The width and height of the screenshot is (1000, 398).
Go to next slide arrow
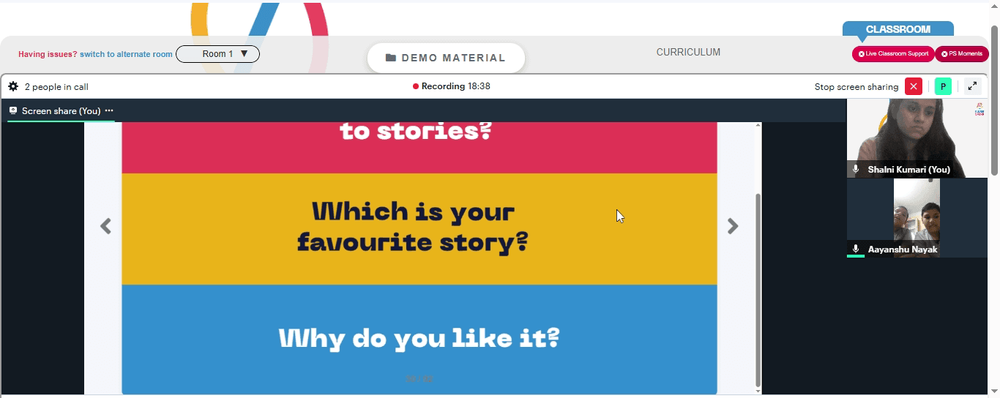tap(733, 226)
